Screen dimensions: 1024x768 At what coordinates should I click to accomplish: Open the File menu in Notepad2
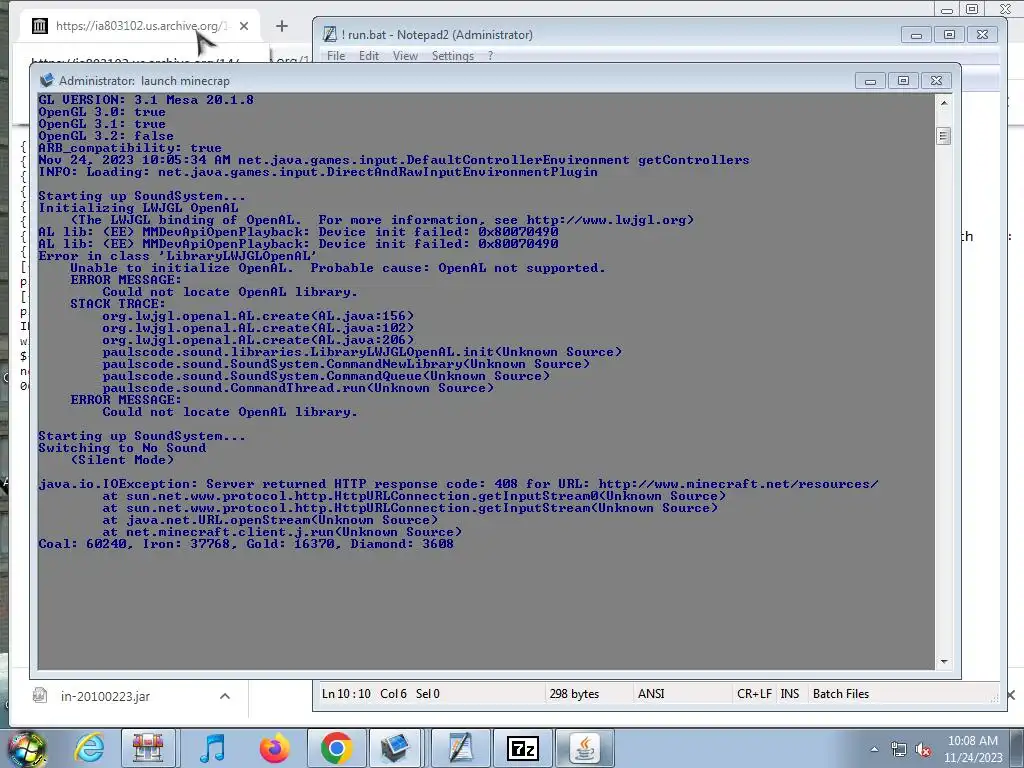click(336, 56)
